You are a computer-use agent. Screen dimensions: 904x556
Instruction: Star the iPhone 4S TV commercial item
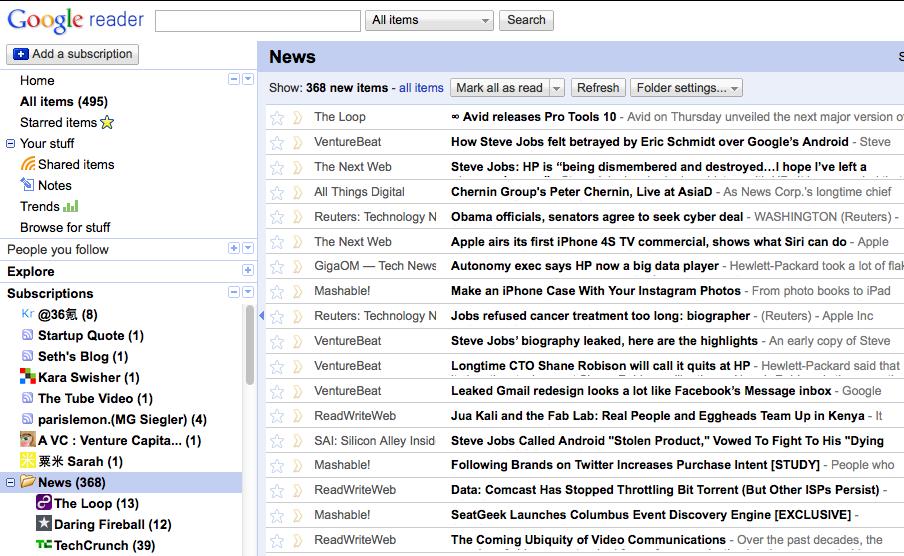pyautogui.click(x=277, y=242)
